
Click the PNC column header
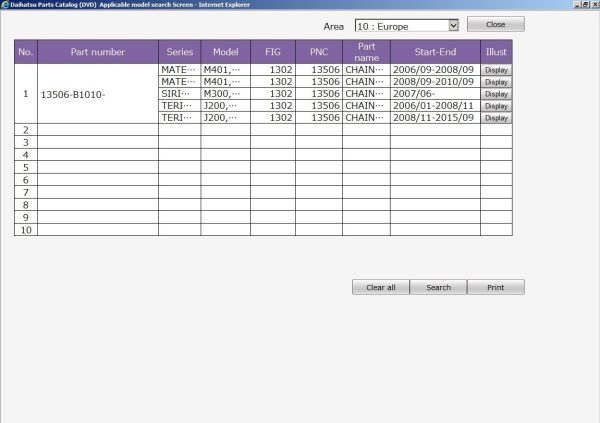tap(319, 52)
